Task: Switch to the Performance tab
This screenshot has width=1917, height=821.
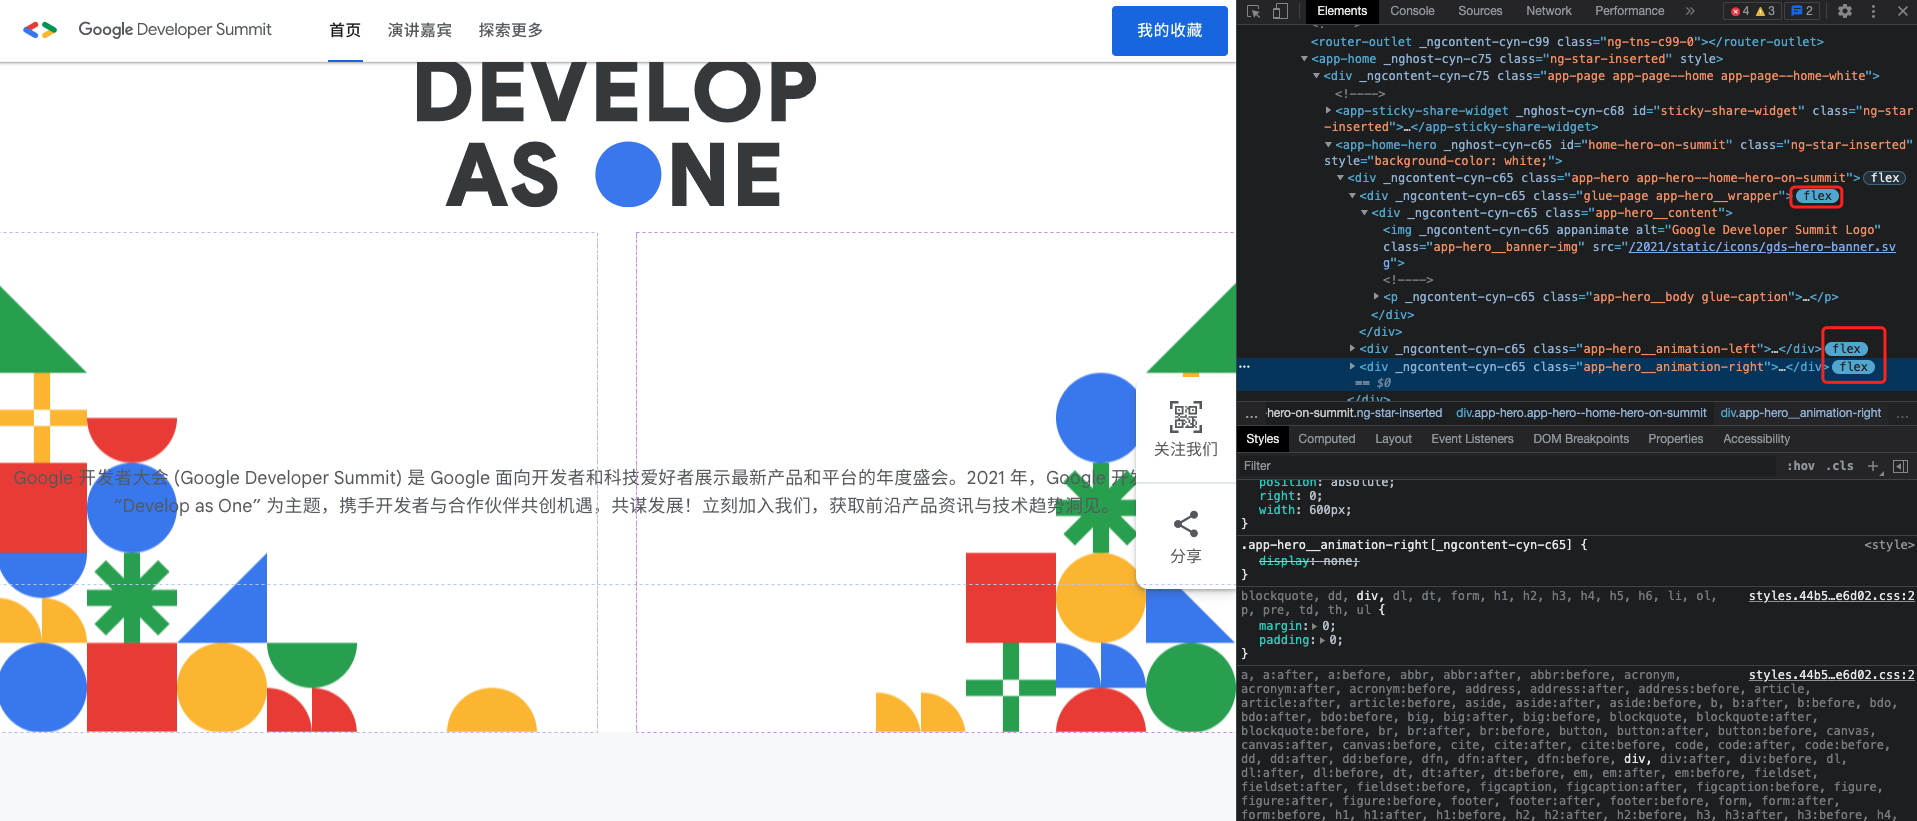Action: coord(1630,11)
